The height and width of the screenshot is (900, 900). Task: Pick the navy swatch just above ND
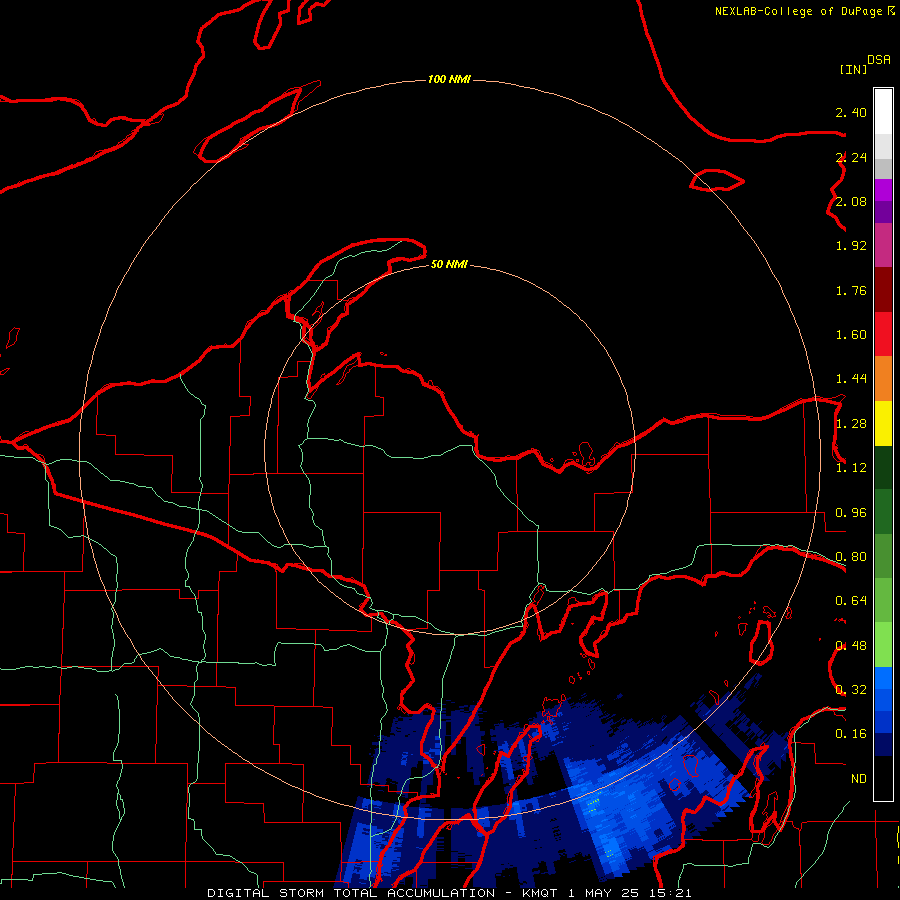[883, 745]
